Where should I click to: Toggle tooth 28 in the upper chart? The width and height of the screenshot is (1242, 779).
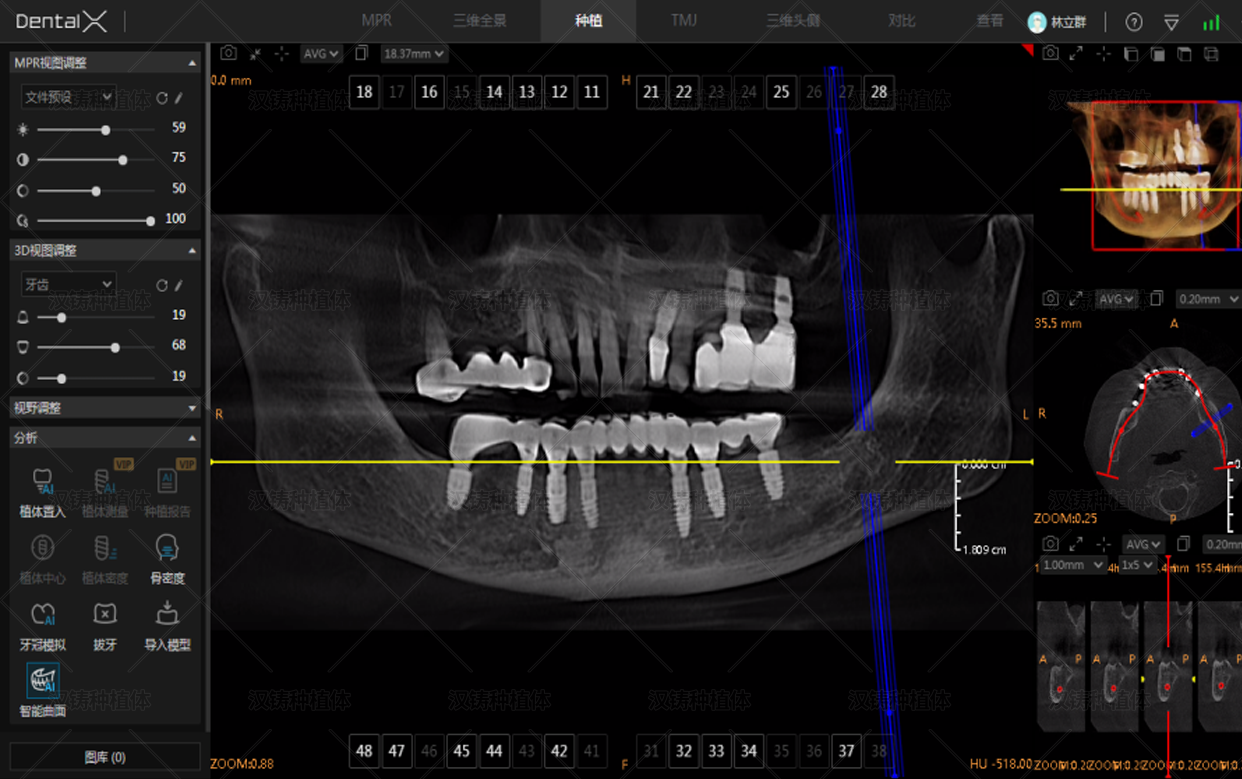pos(879,92)
